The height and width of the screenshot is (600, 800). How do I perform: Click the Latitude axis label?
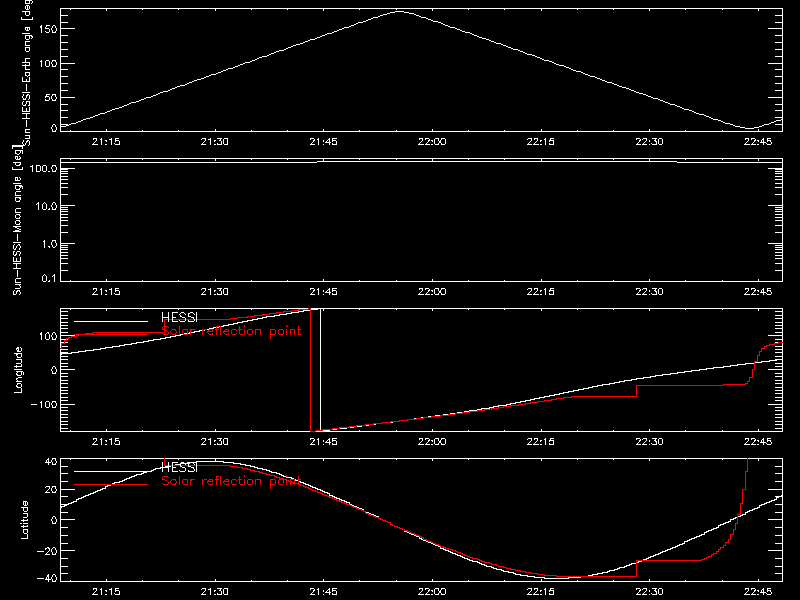(24, 520)
